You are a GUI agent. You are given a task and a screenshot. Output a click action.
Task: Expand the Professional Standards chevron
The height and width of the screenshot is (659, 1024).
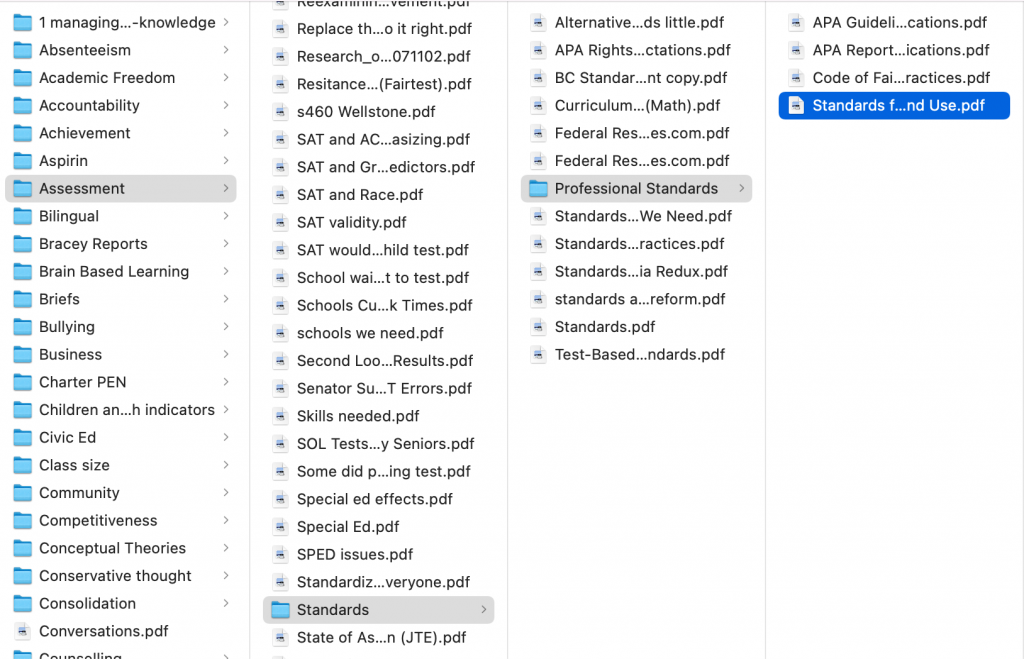(x=740, y=188)
